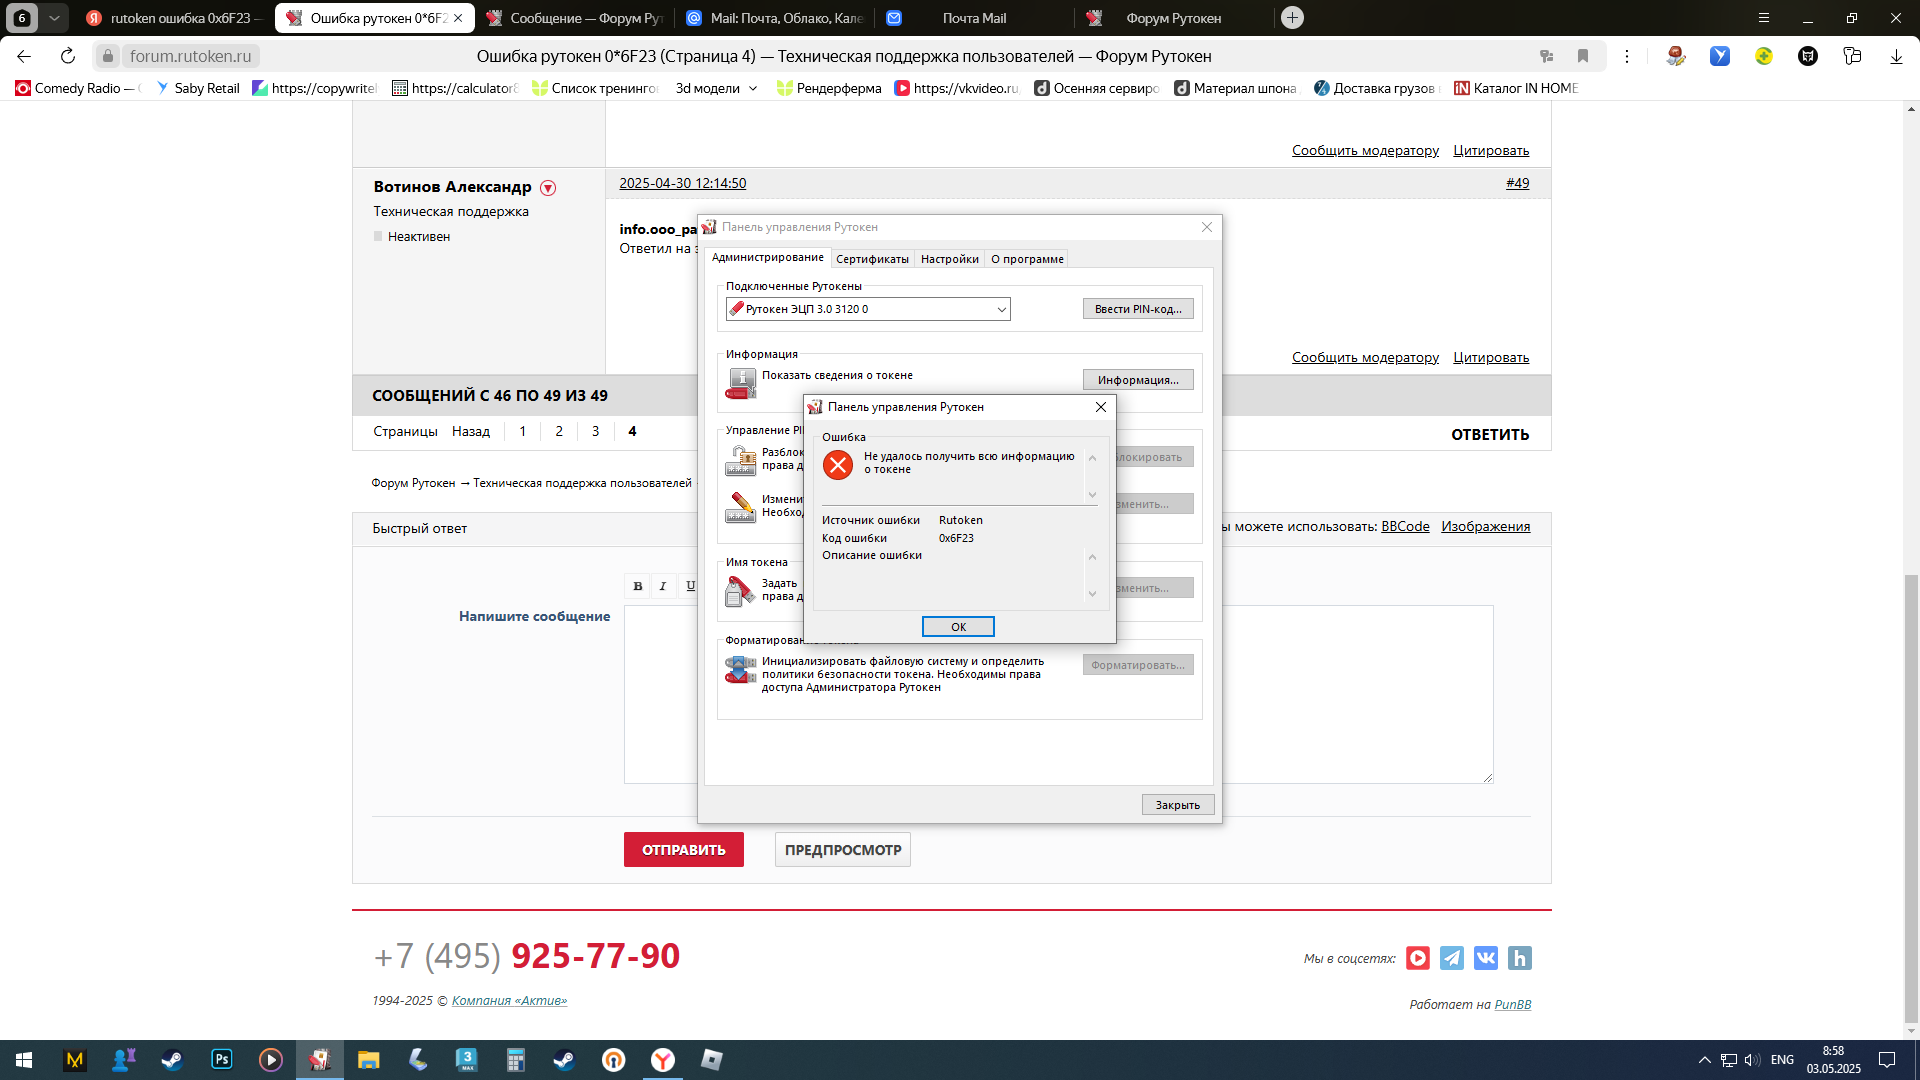Open the PunBB footer link
Image resolution: width=1920 pixels, height=1080 pixels.
click(1513, 1005)
